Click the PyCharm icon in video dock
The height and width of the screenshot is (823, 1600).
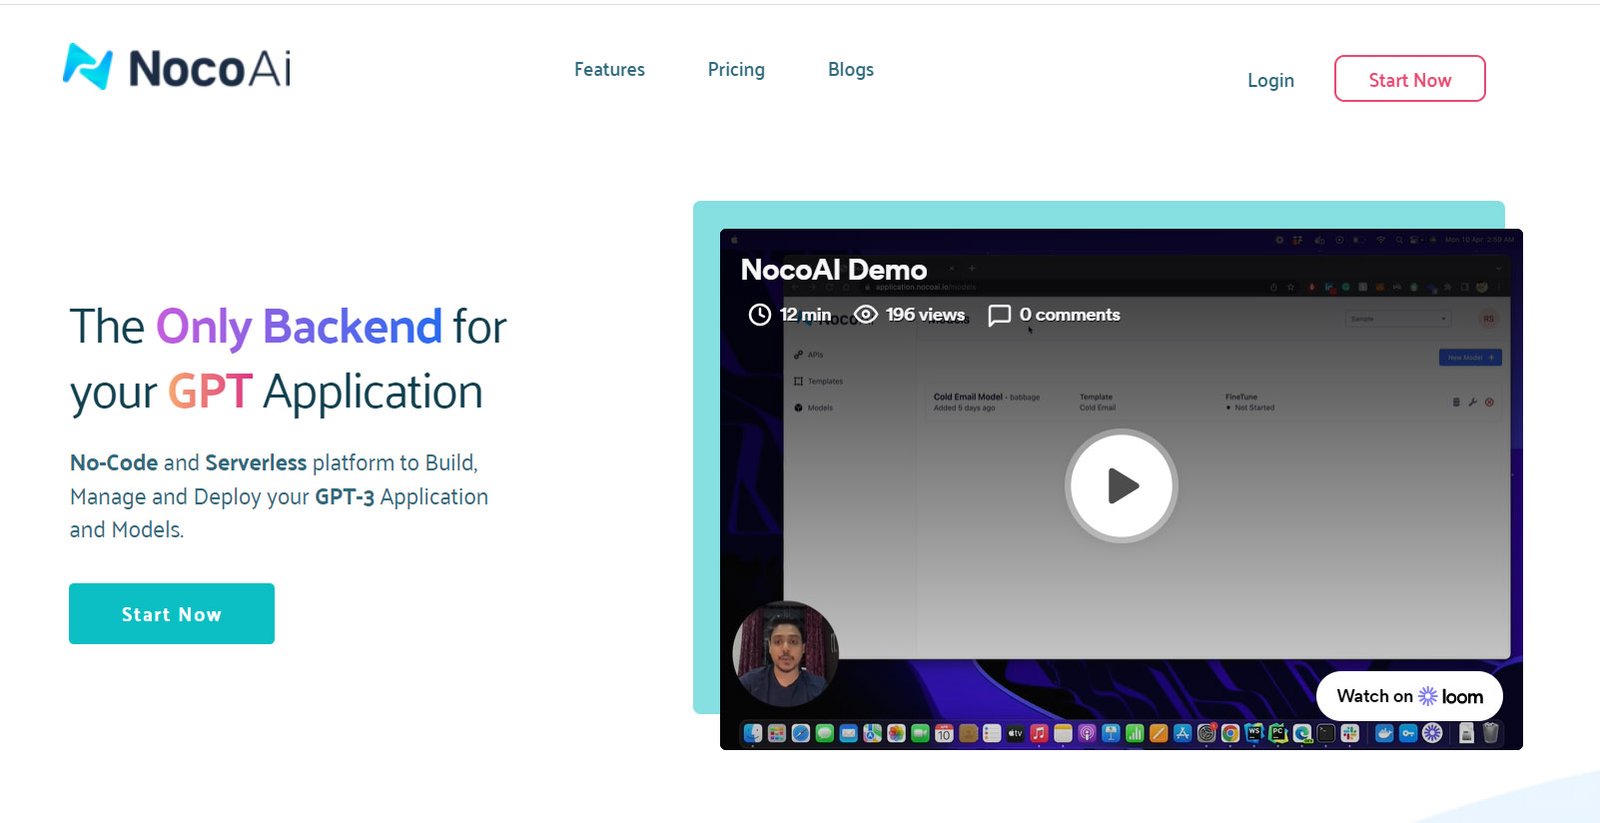[1278, 733]
